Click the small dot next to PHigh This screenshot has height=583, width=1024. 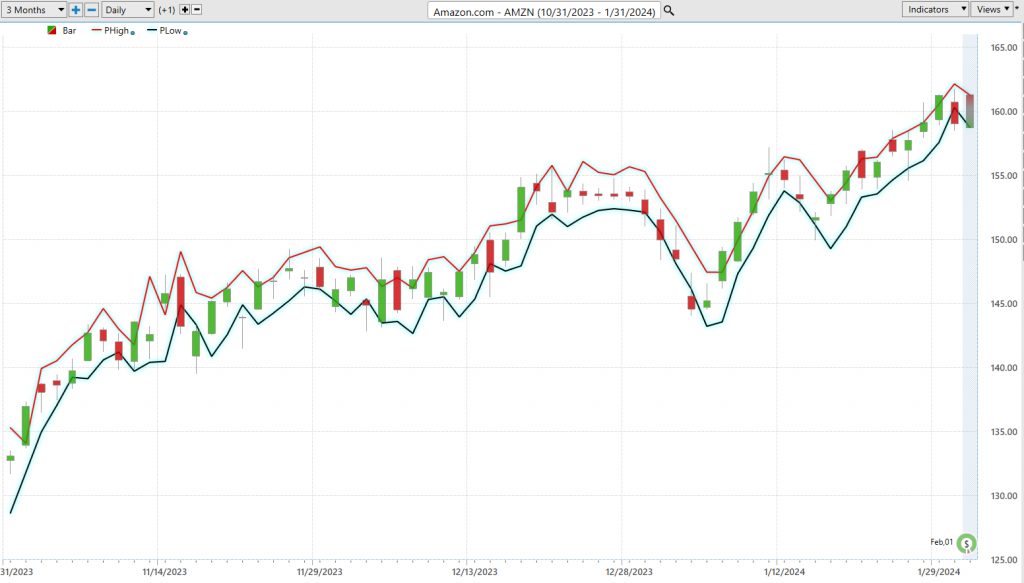pos(133,33)
